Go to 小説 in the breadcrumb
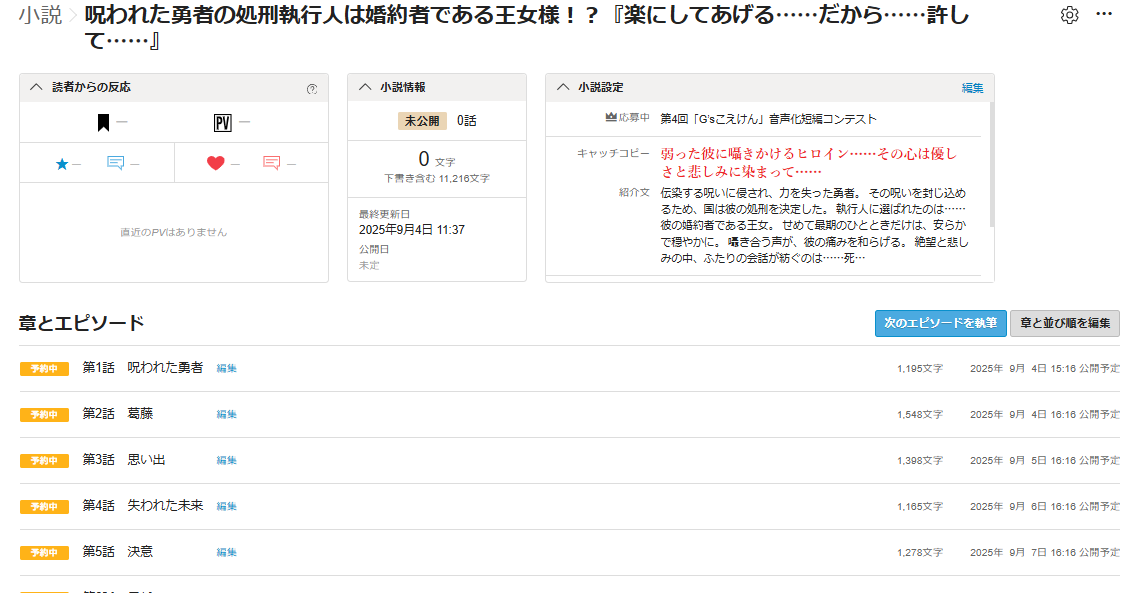This screenshot has height=593, width=1131. coord(40,15)
